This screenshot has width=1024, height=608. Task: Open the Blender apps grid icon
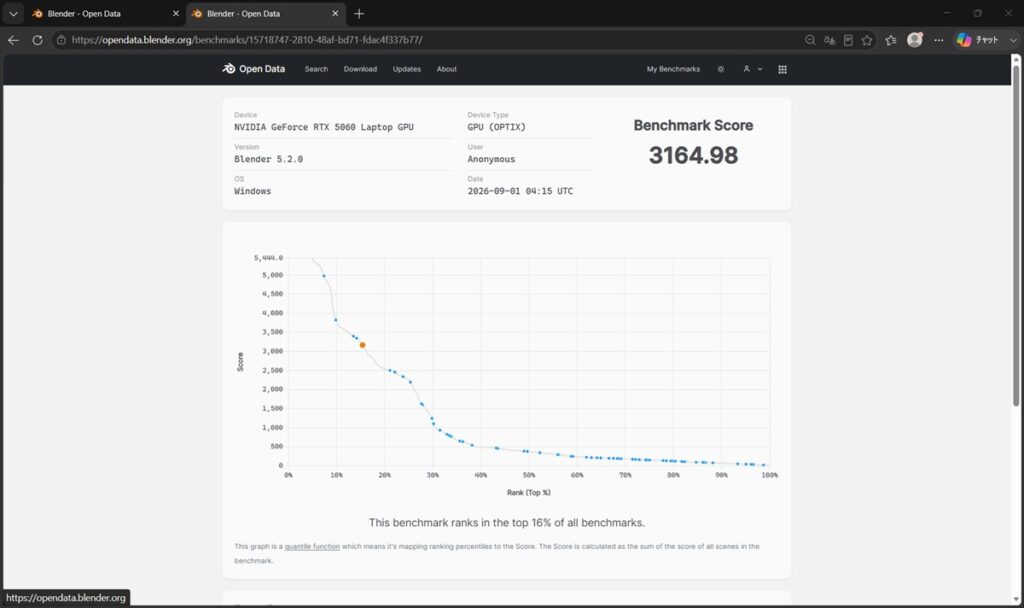pos(782,69)
